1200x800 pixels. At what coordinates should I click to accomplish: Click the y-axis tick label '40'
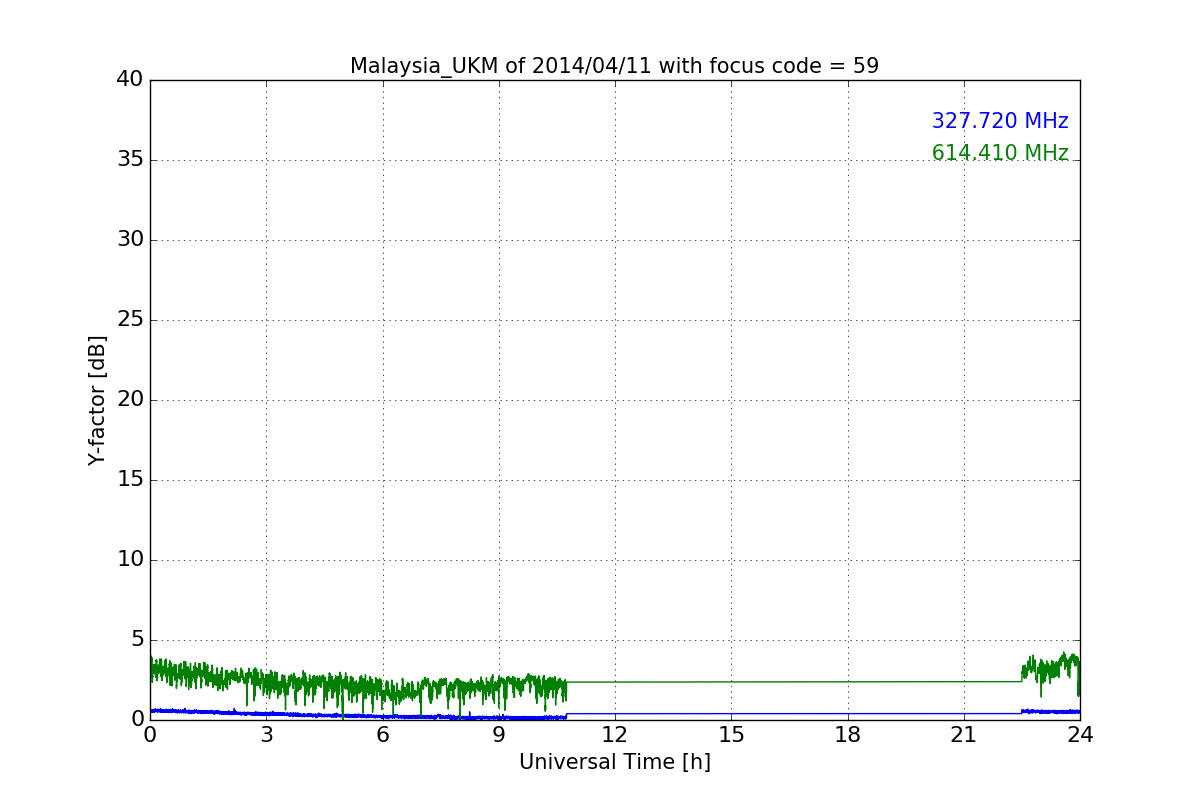point(130,79)
